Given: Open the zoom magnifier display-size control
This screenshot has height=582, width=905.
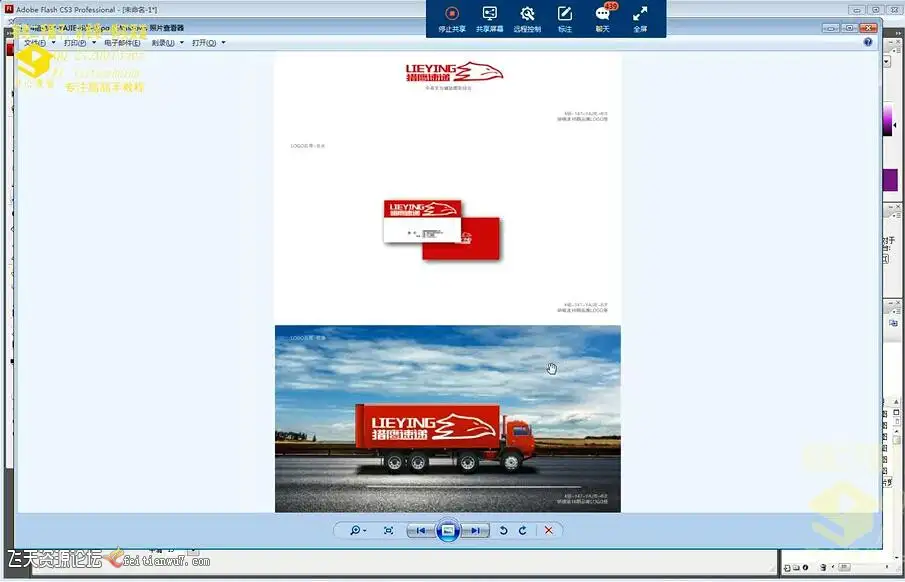Looking at the screenshot, I should (358, 530).
